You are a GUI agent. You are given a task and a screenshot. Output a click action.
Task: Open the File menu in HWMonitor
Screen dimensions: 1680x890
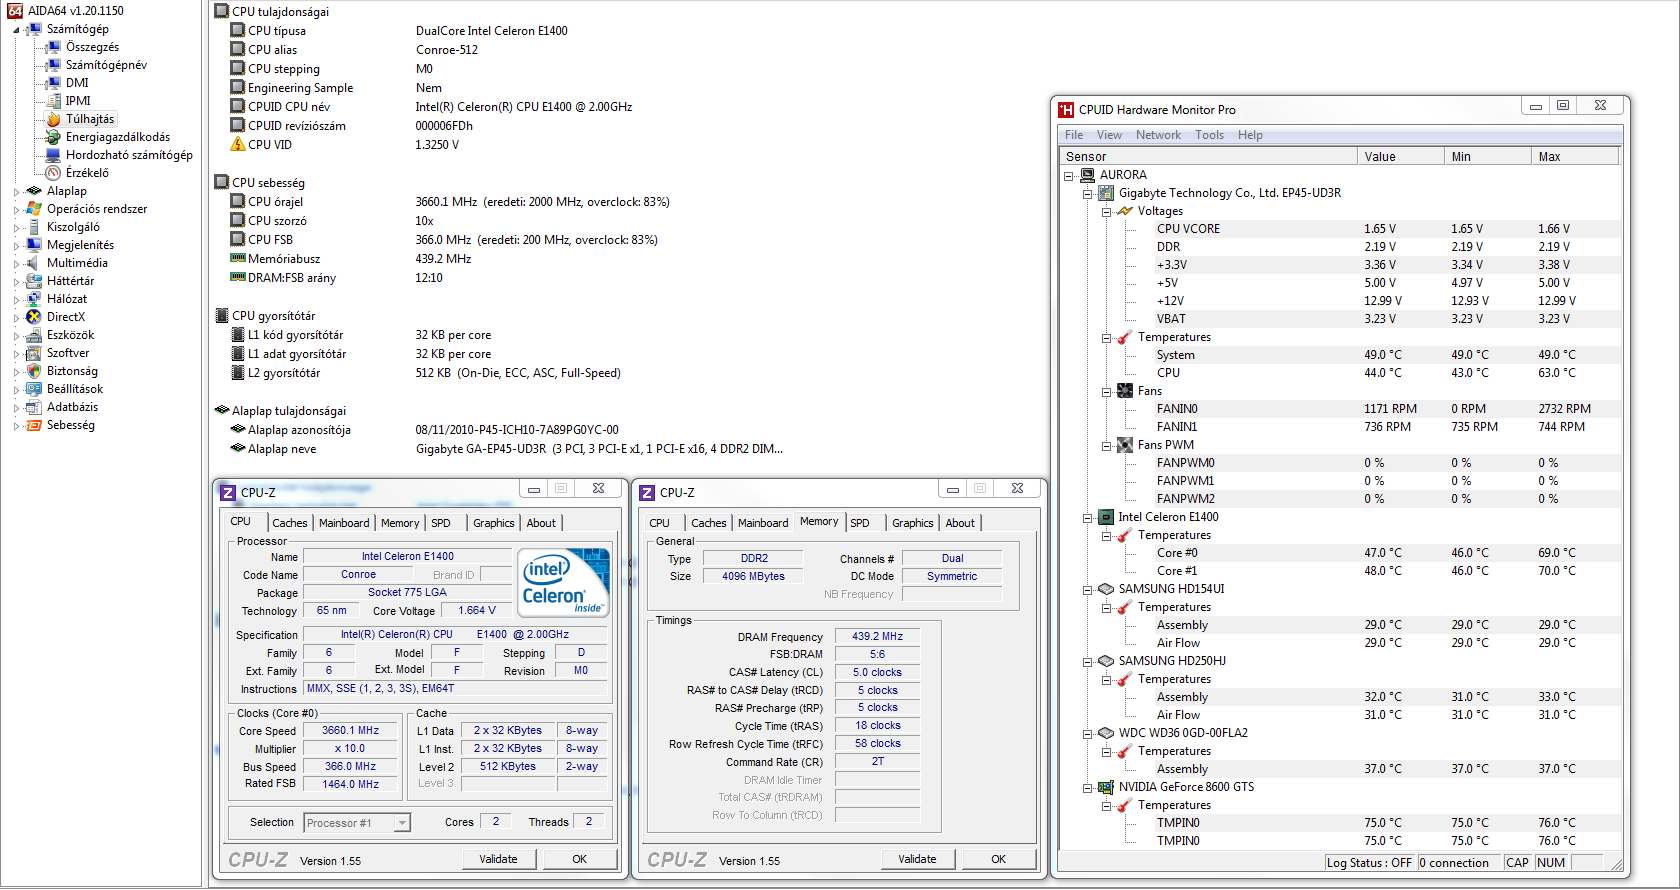[x=1074, y=135]
